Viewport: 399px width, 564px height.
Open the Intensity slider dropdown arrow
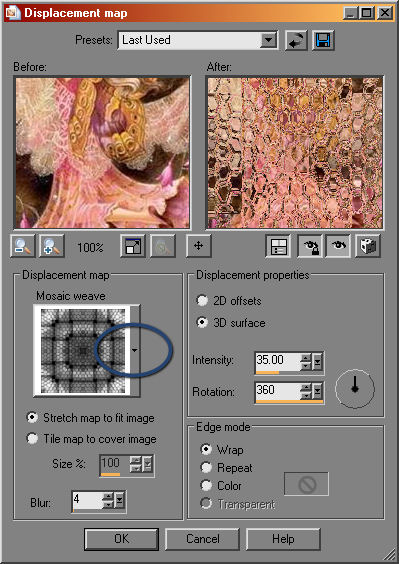pos(317,362)
